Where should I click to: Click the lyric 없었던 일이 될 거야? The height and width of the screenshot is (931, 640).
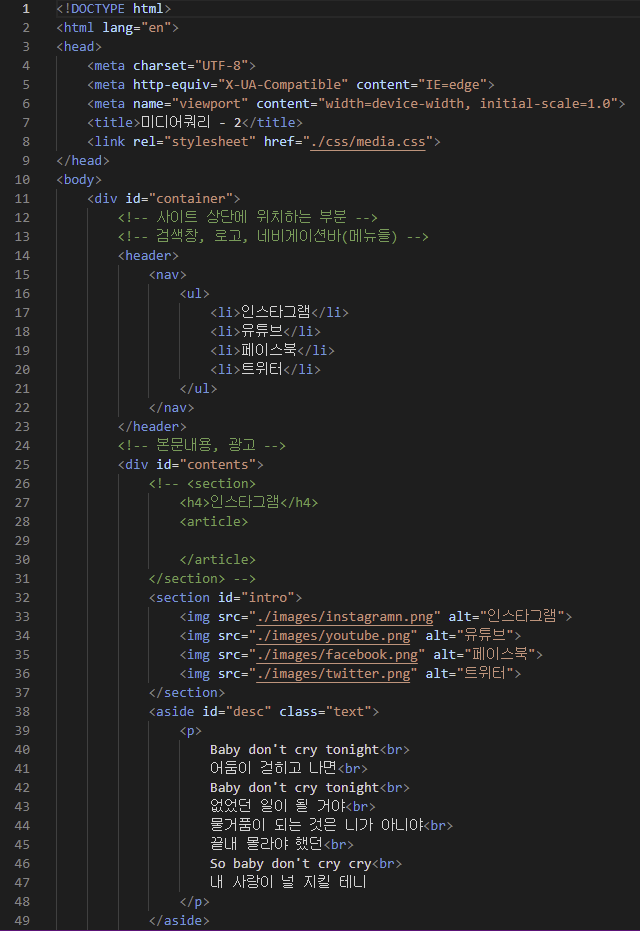coord(277,807)
